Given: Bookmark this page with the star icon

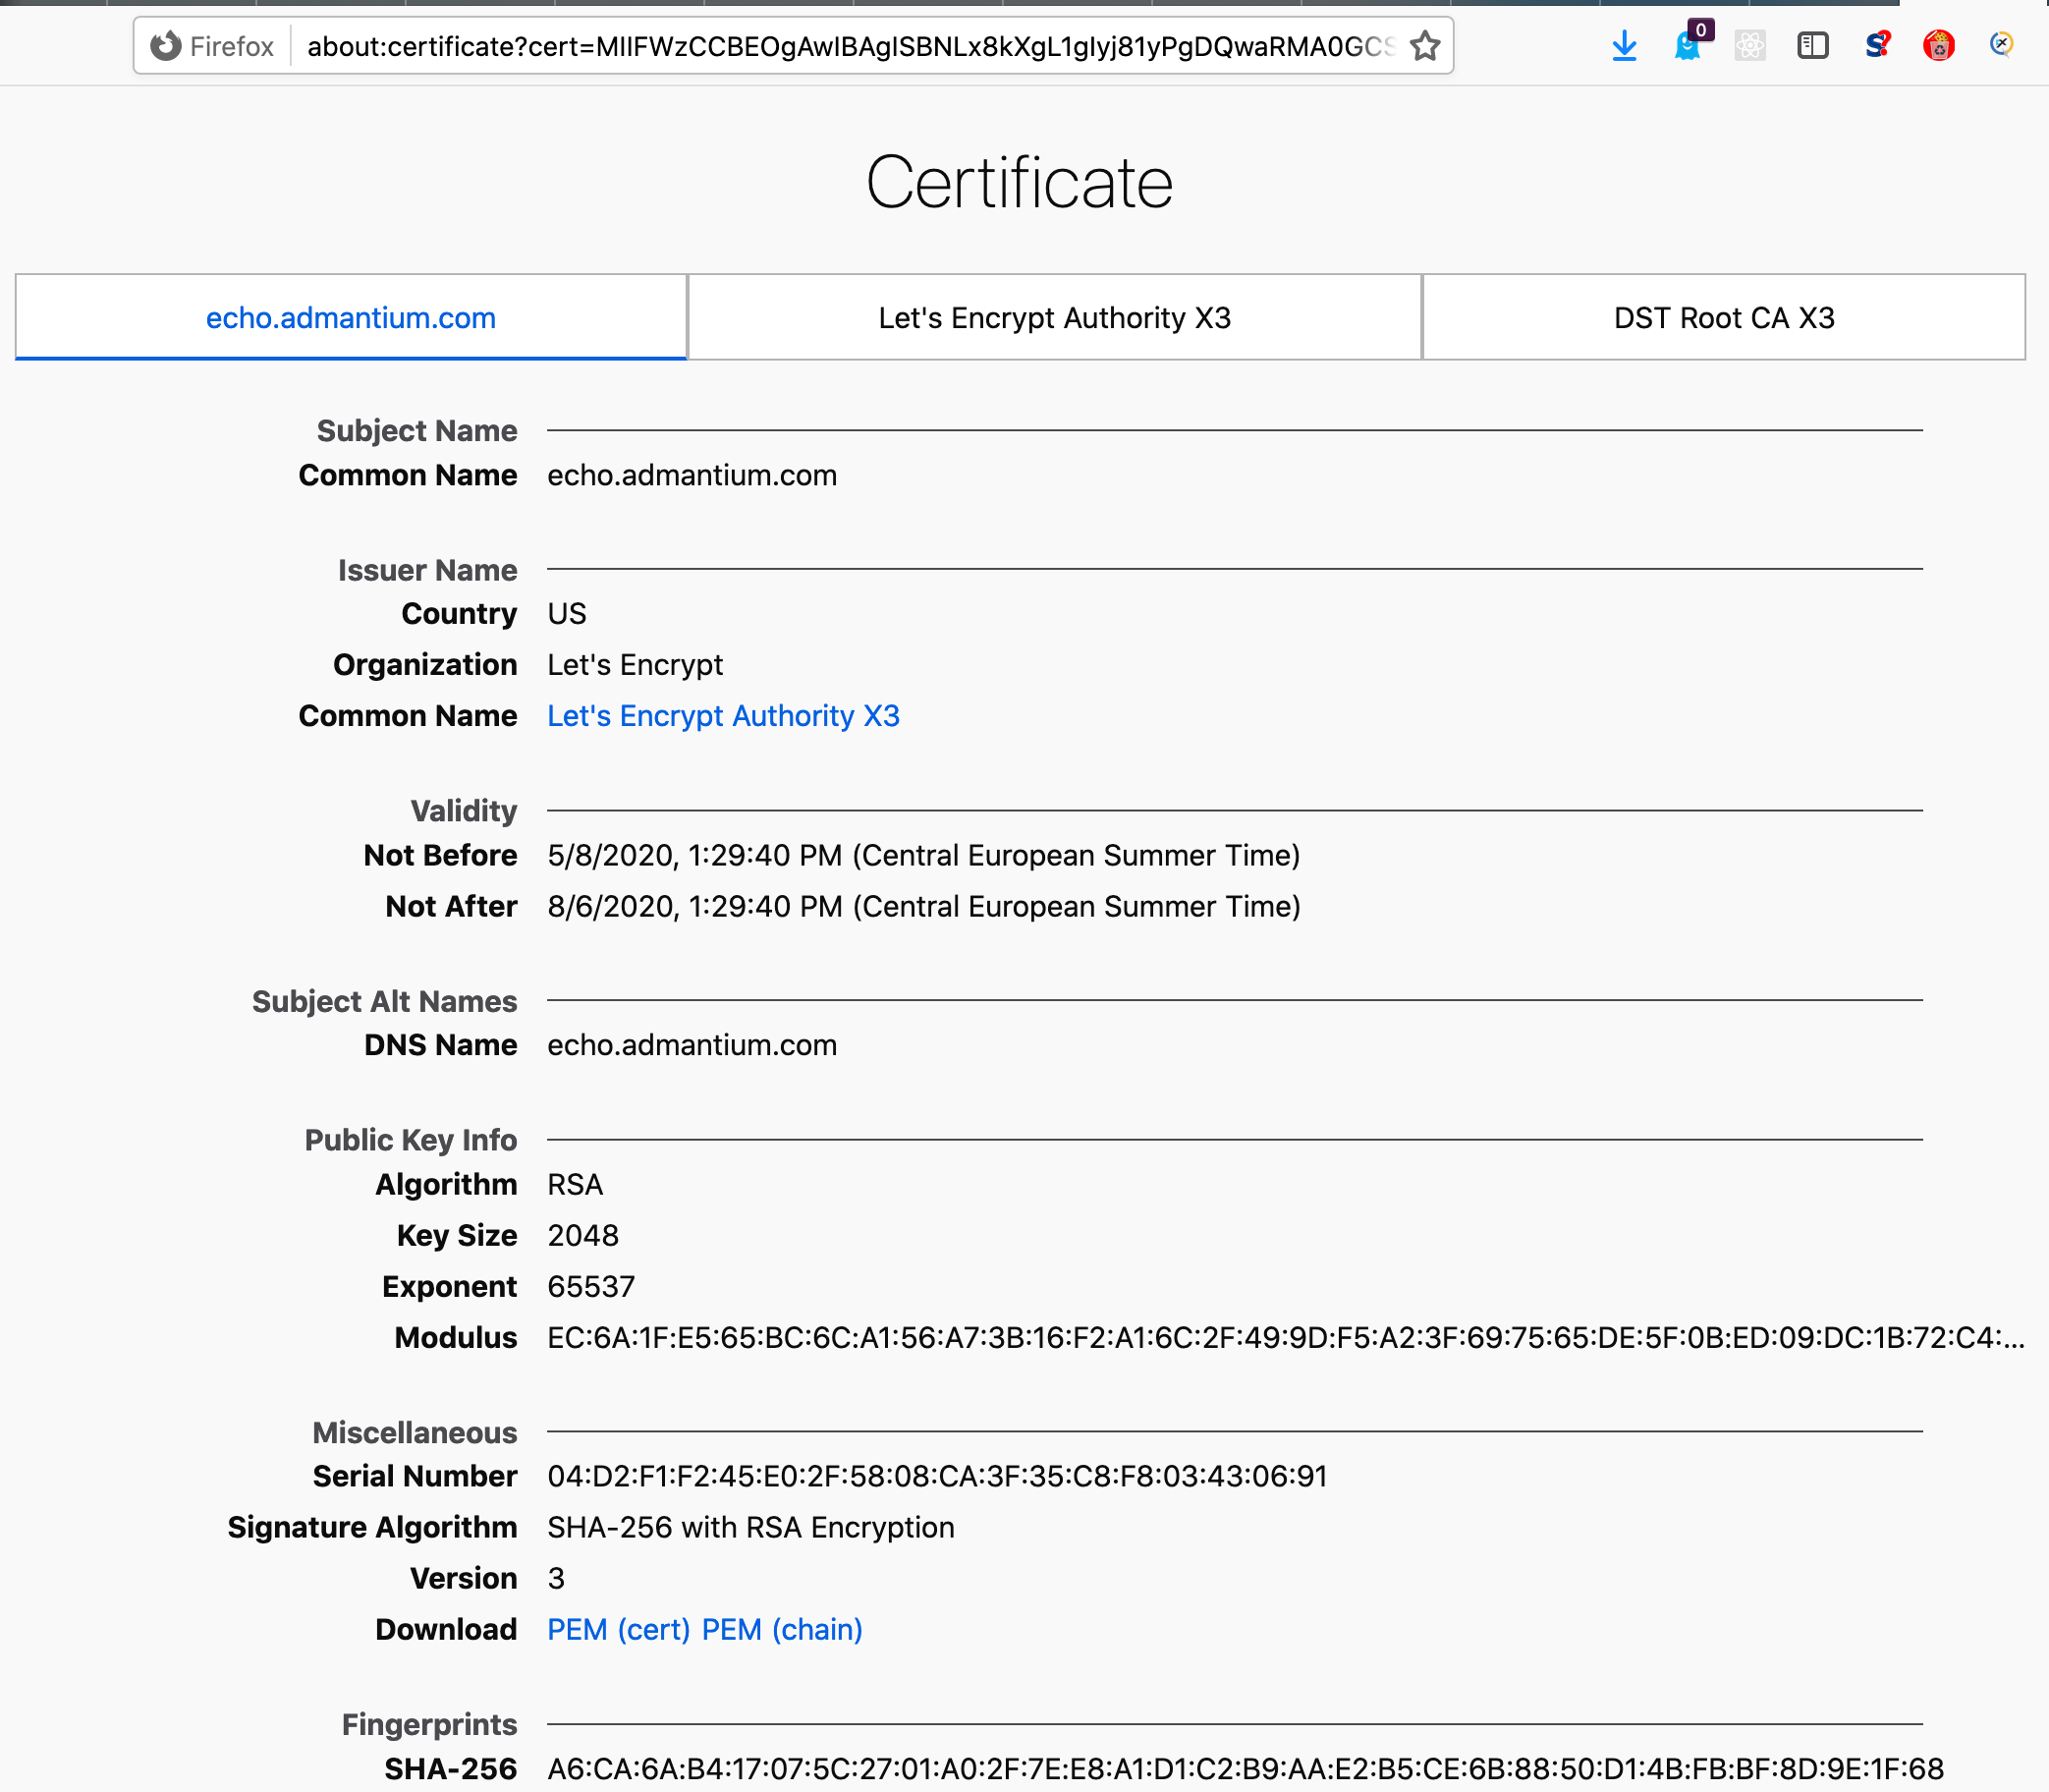Looking at the screenshot, I should pyautogui.click(x=1425, y=46).
